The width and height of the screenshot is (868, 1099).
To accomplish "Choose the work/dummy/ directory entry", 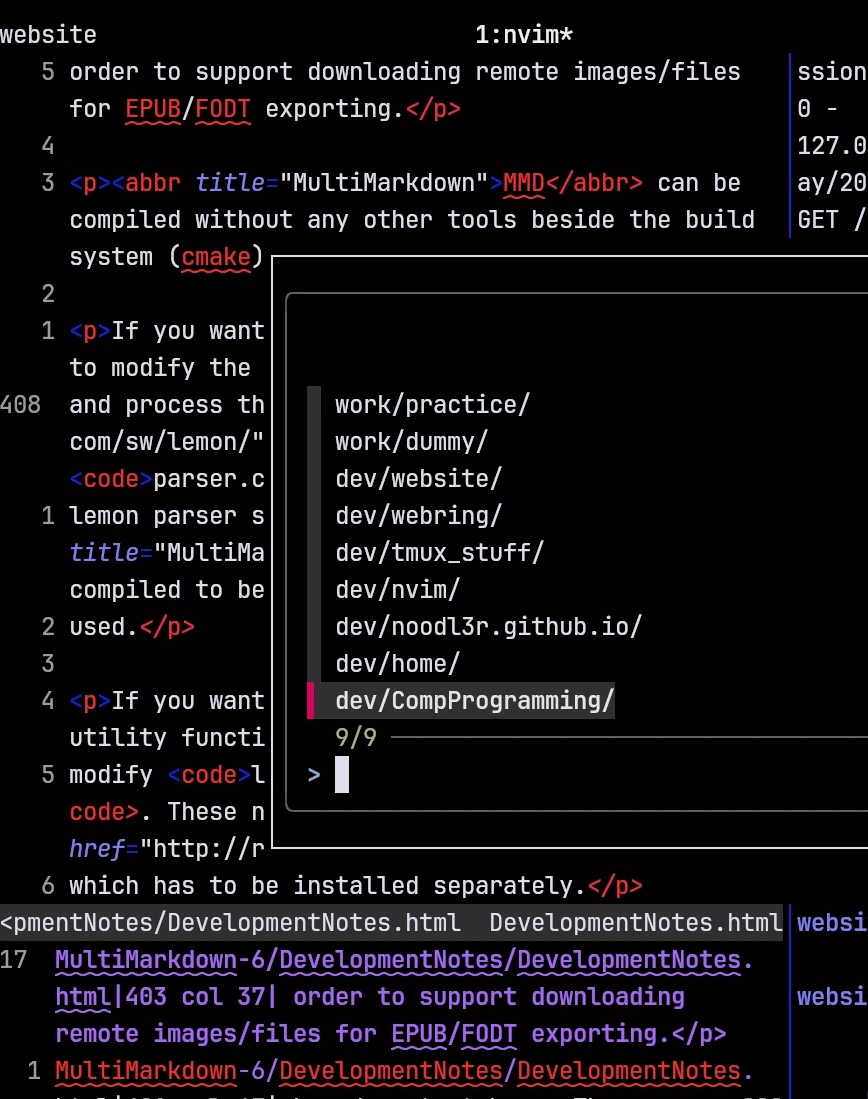I will [411, 442].
